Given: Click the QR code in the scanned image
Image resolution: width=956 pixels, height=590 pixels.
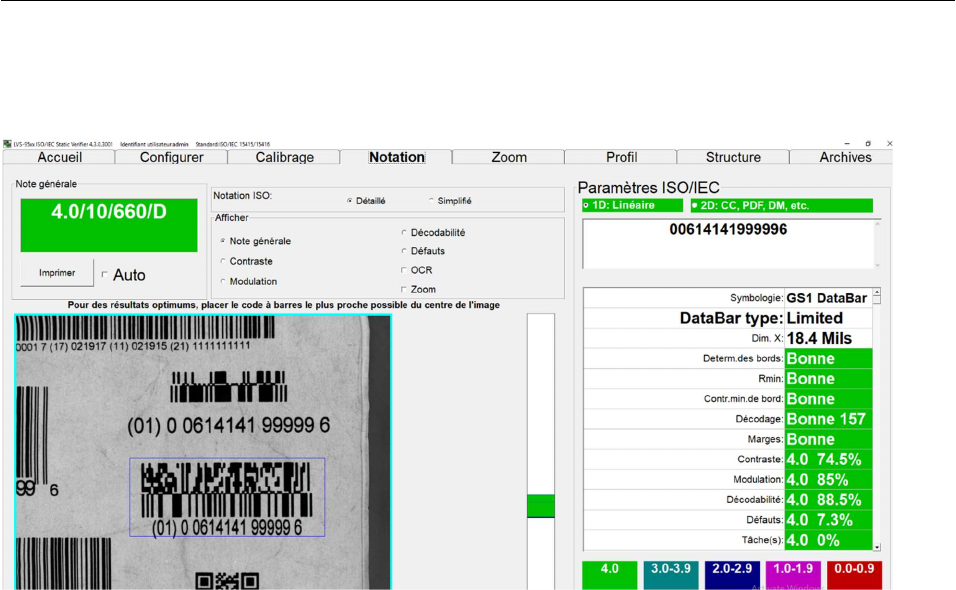Looking at the screenshot, I should pyautogui.click(x=227, y=581).
